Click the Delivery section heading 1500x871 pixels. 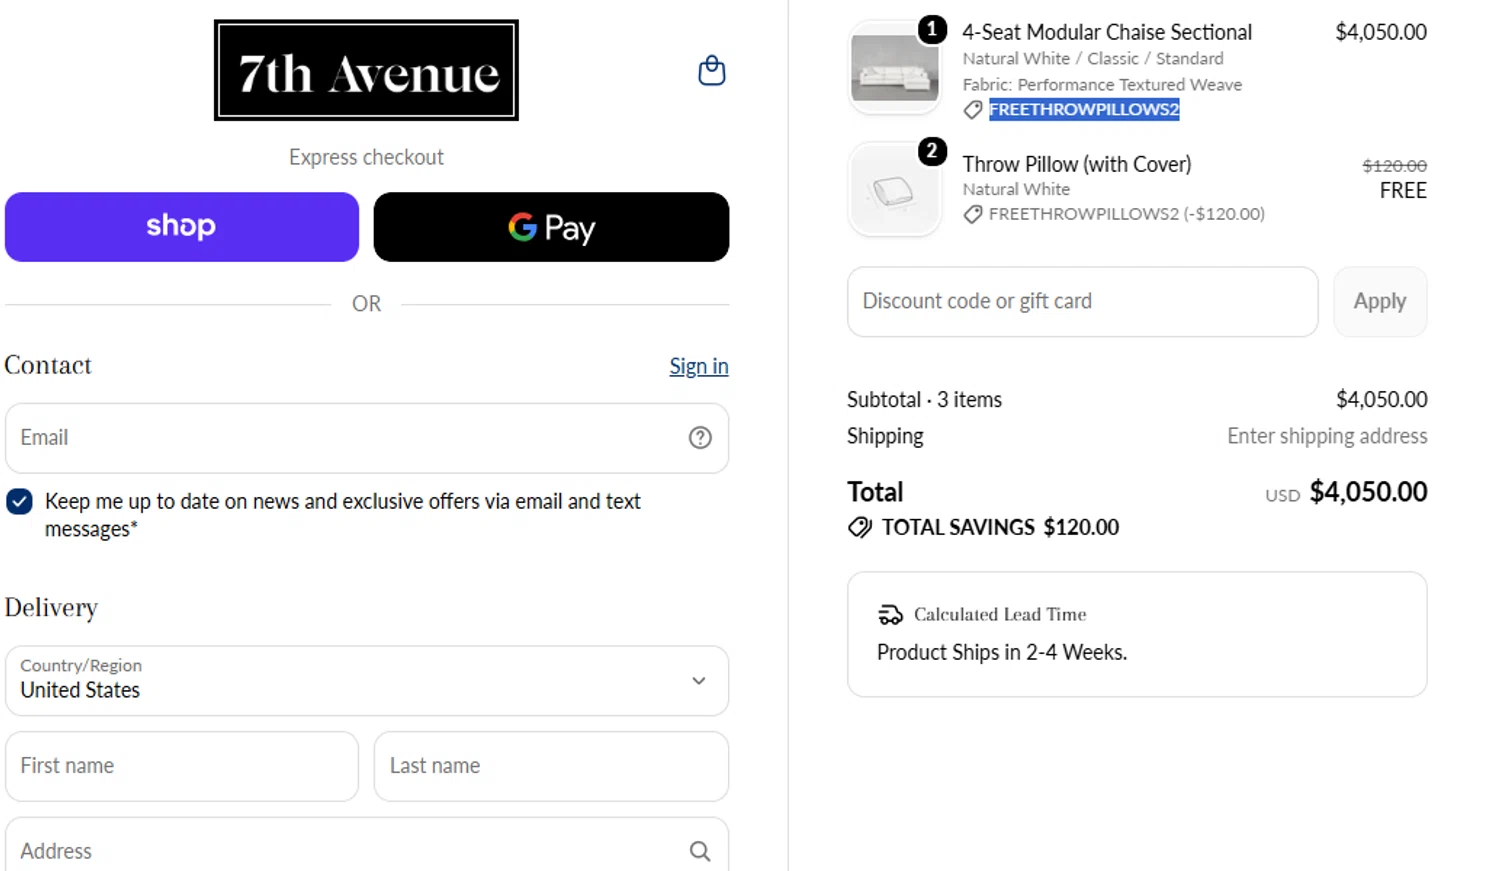[x=51, y=608]
